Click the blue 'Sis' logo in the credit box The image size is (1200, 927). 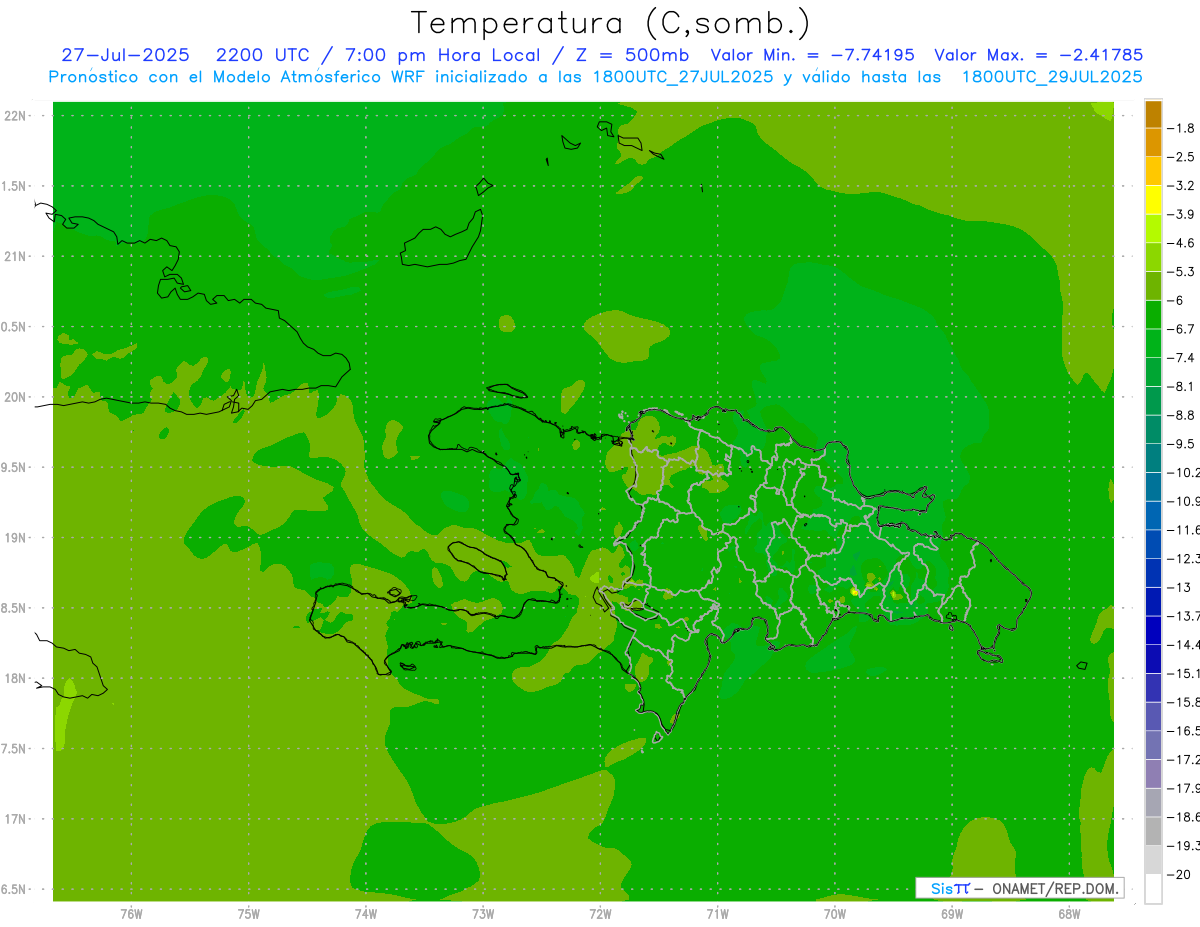pyautogui.click(x=942, y=888)
